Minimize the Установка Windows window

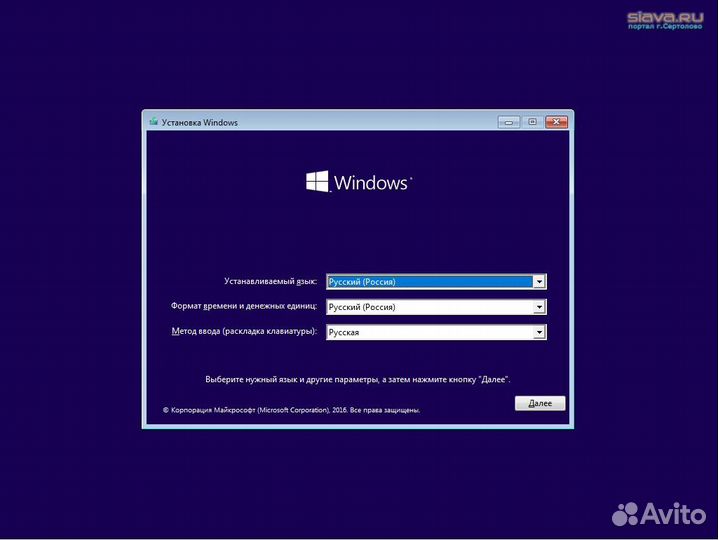[509, 122]
